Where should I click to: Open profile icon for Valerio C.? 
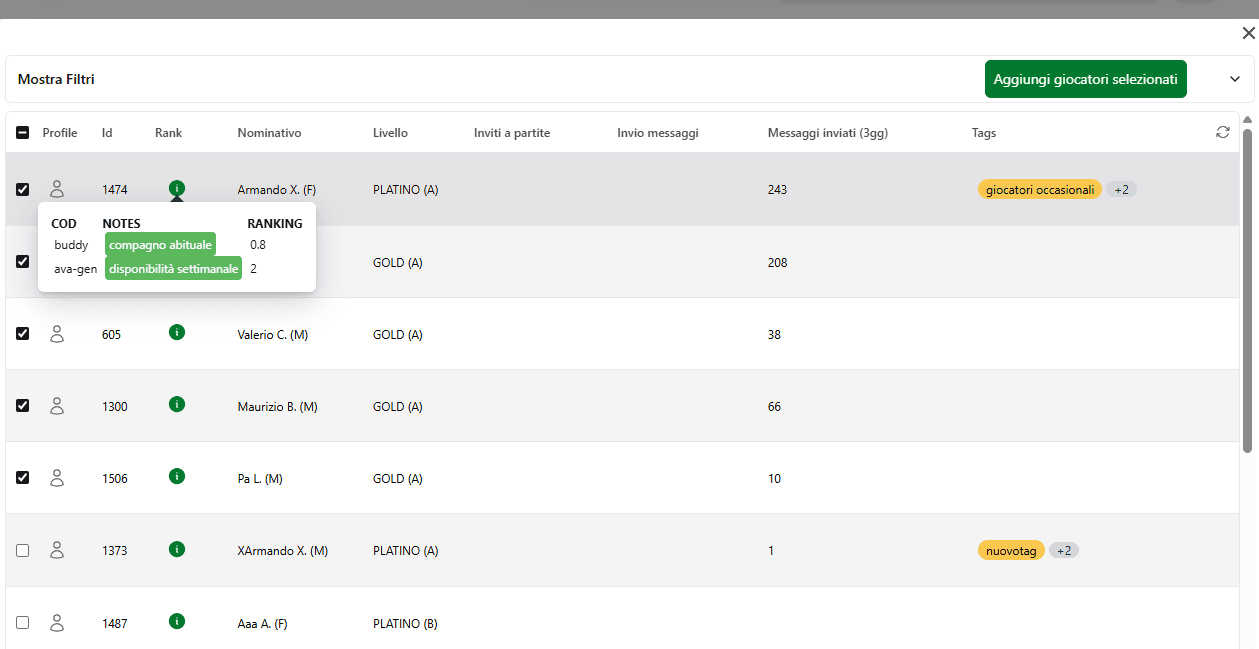[x=57, y=334]
